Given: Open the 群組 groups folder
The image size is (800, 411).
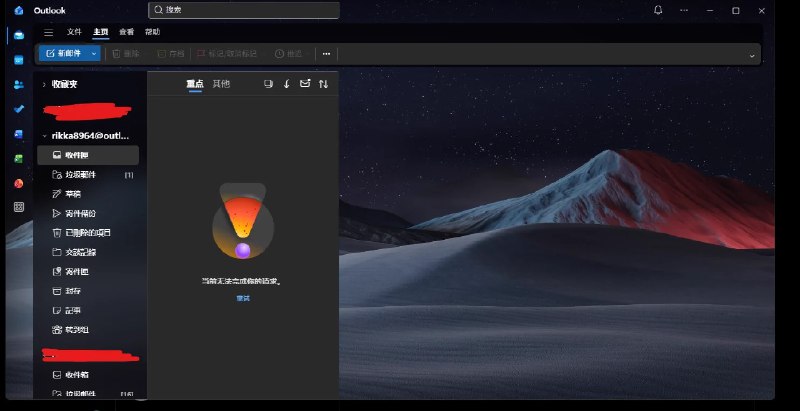Looking at the screenshot, I should [88, 330].
